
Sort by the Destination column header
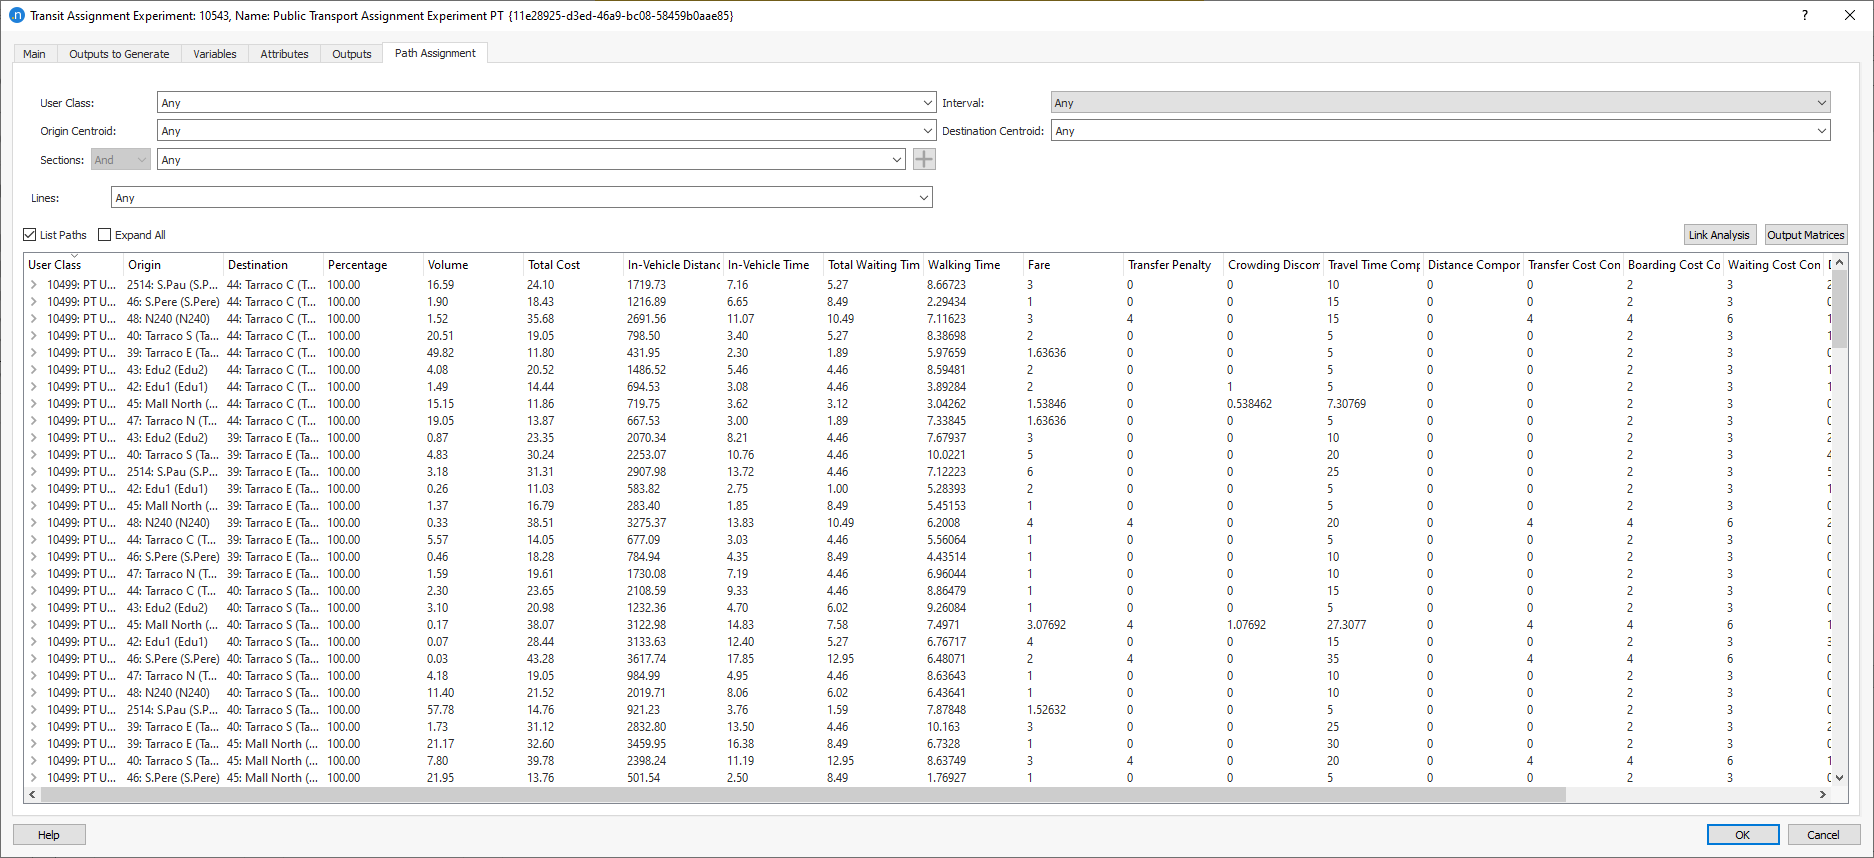274,265
